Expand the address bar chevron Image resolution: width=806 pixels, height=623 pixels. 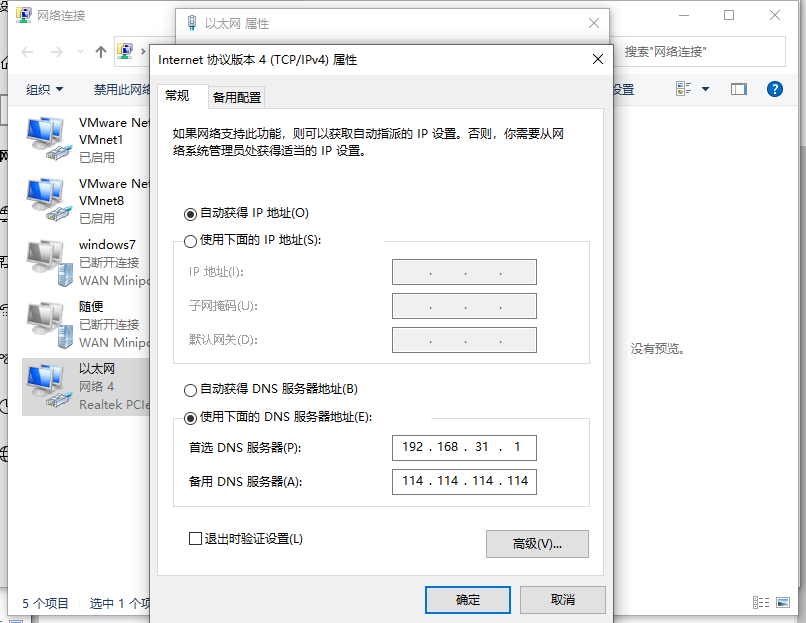(144, 51)
